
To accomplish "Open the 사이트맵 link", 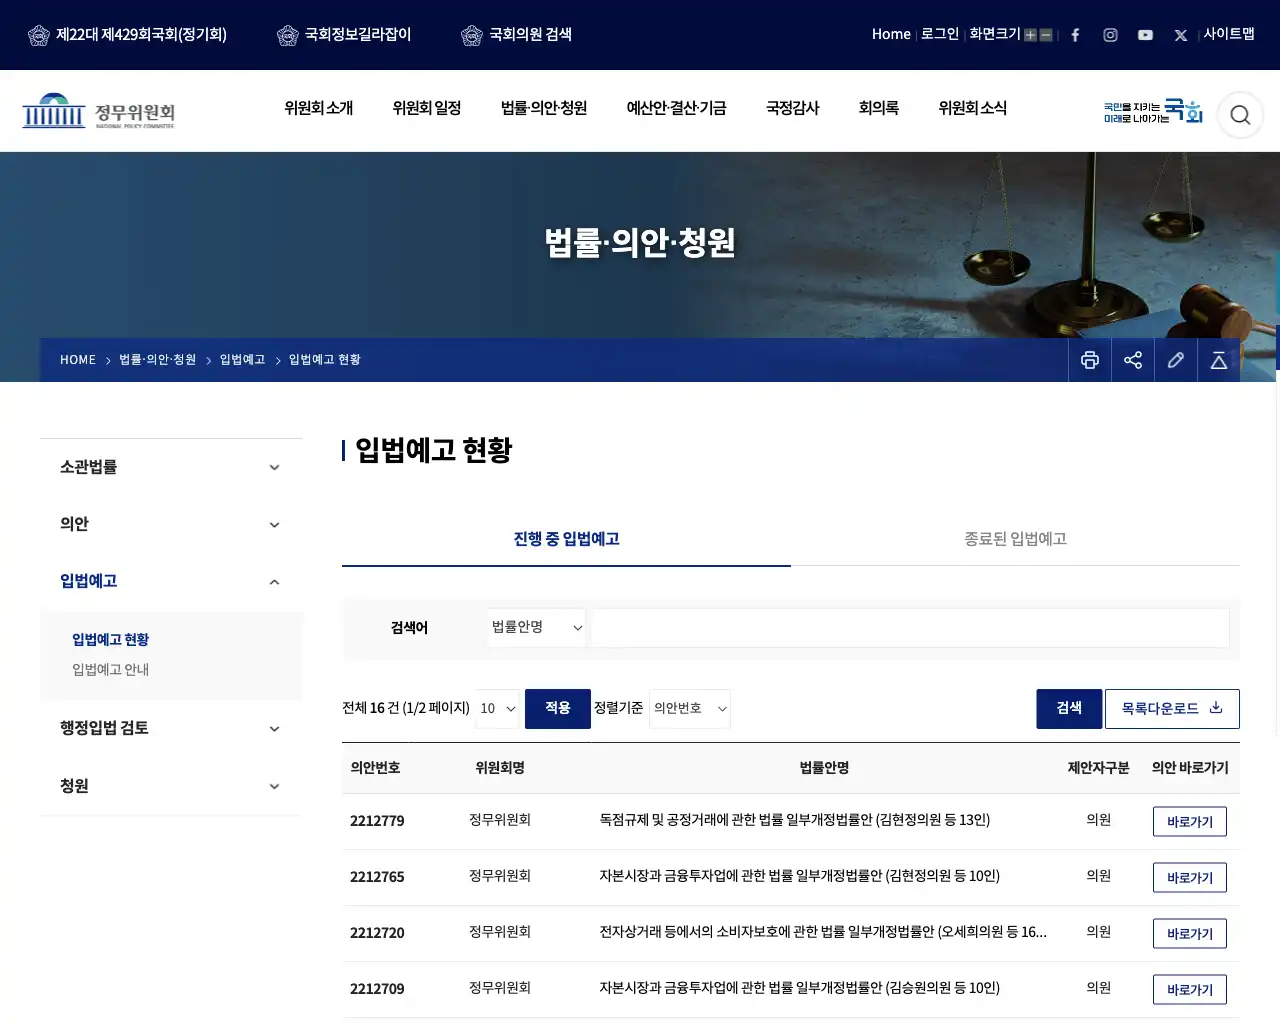I will click(x=1229, y=34).
